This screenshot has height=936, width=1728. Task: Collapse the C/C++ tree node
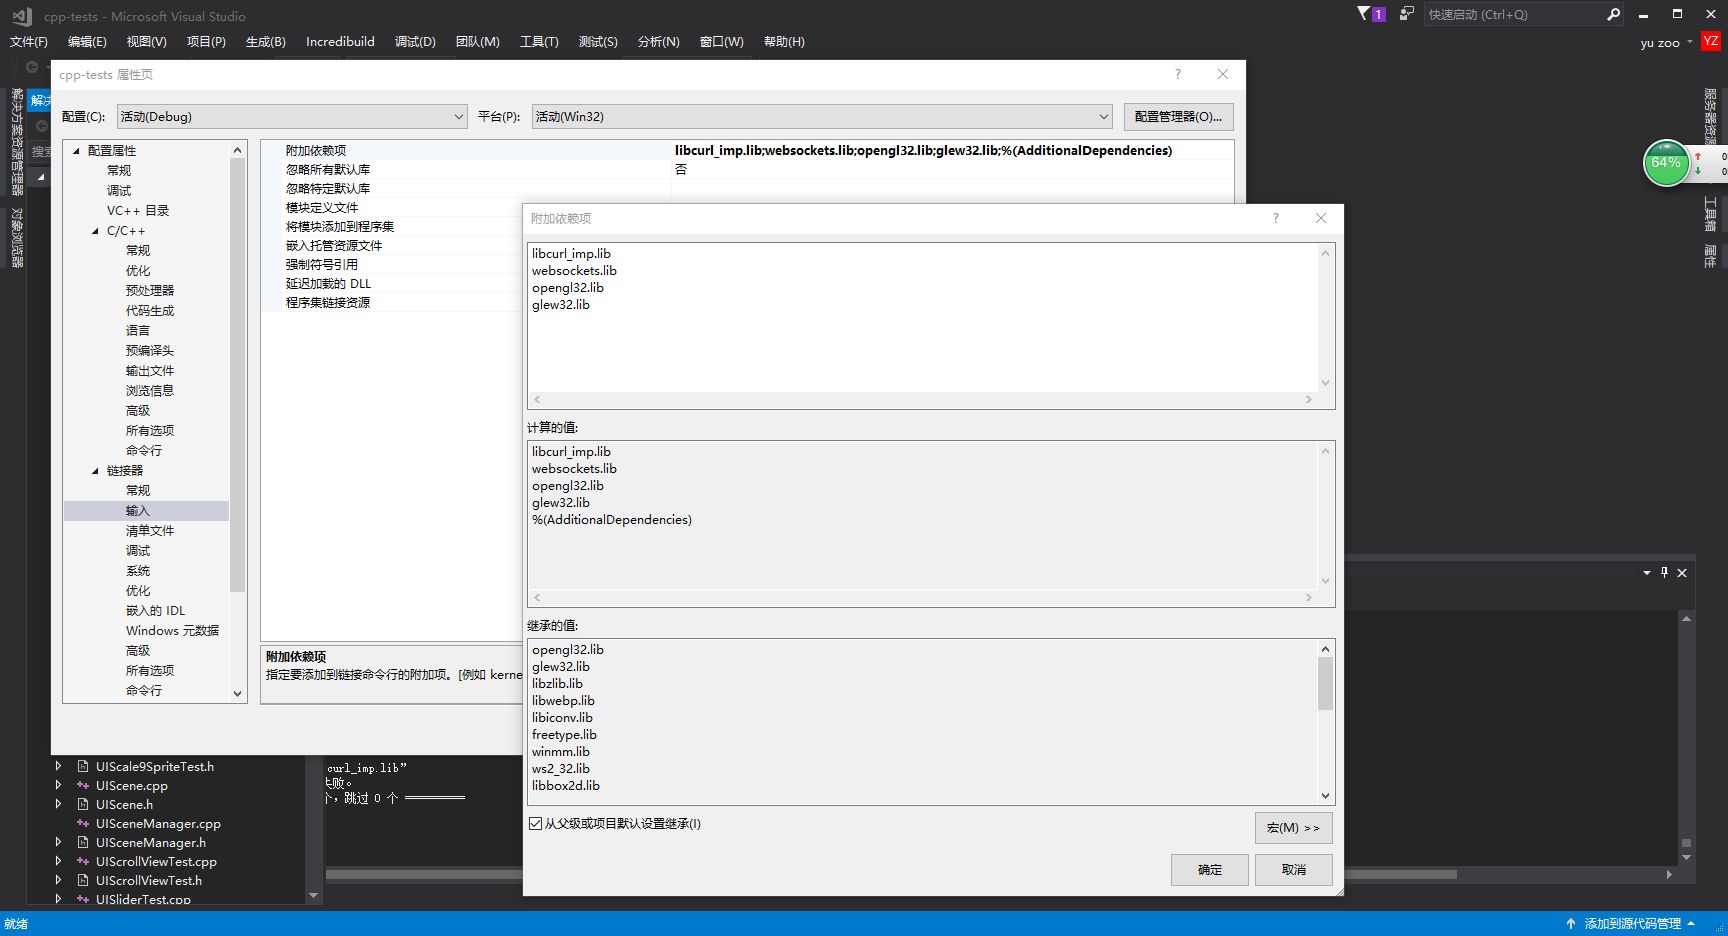[x=96, y=231]
